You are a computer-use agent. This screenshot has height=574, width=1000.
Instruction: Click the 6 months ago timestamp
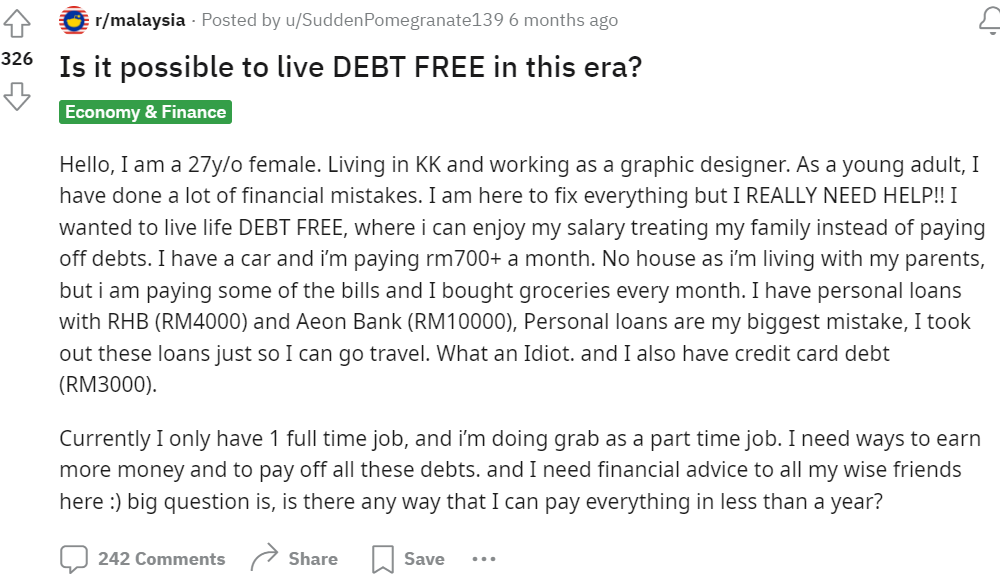563,20
